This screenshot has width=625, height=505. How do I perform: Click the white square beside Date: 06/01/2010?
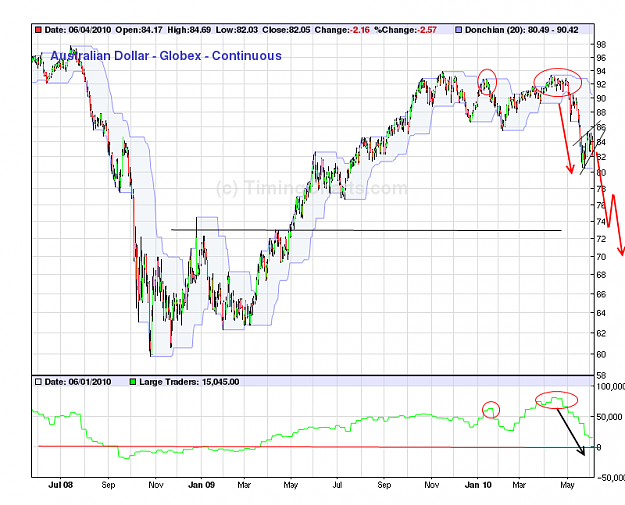pyautogui.click(x=38, y=382)
